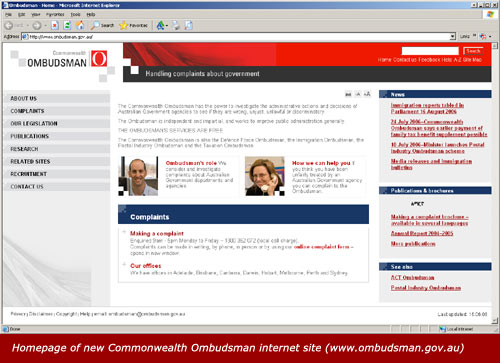Screen dimensions: 500x363
Task: Click the woman on phone photo
Action: (x=265, y=176)
